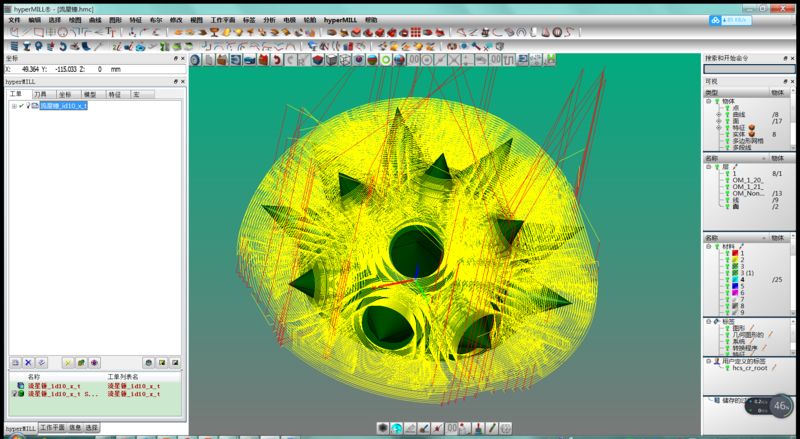Open the 分析 menu
Viewport: 800px width, 439px height.
(x=269, y=20)
